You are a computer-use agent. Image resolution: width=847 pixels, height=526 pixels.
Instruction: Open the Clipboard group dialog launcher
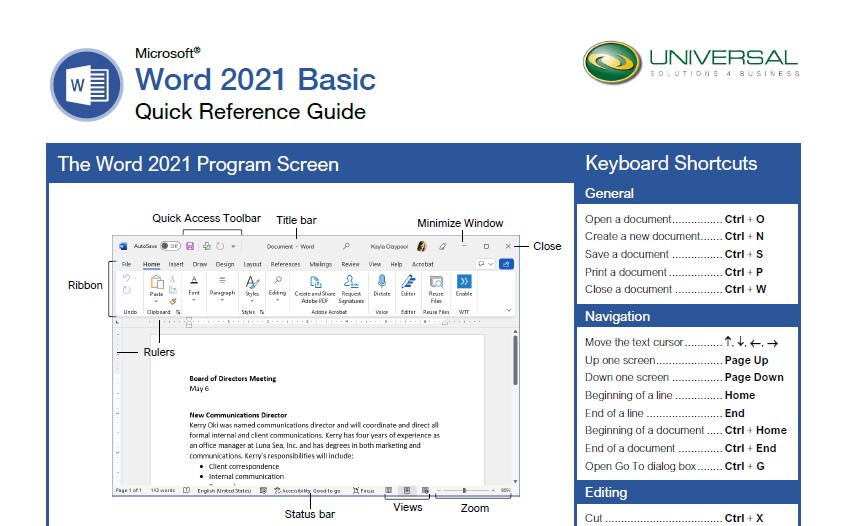(x=178, y=312)
